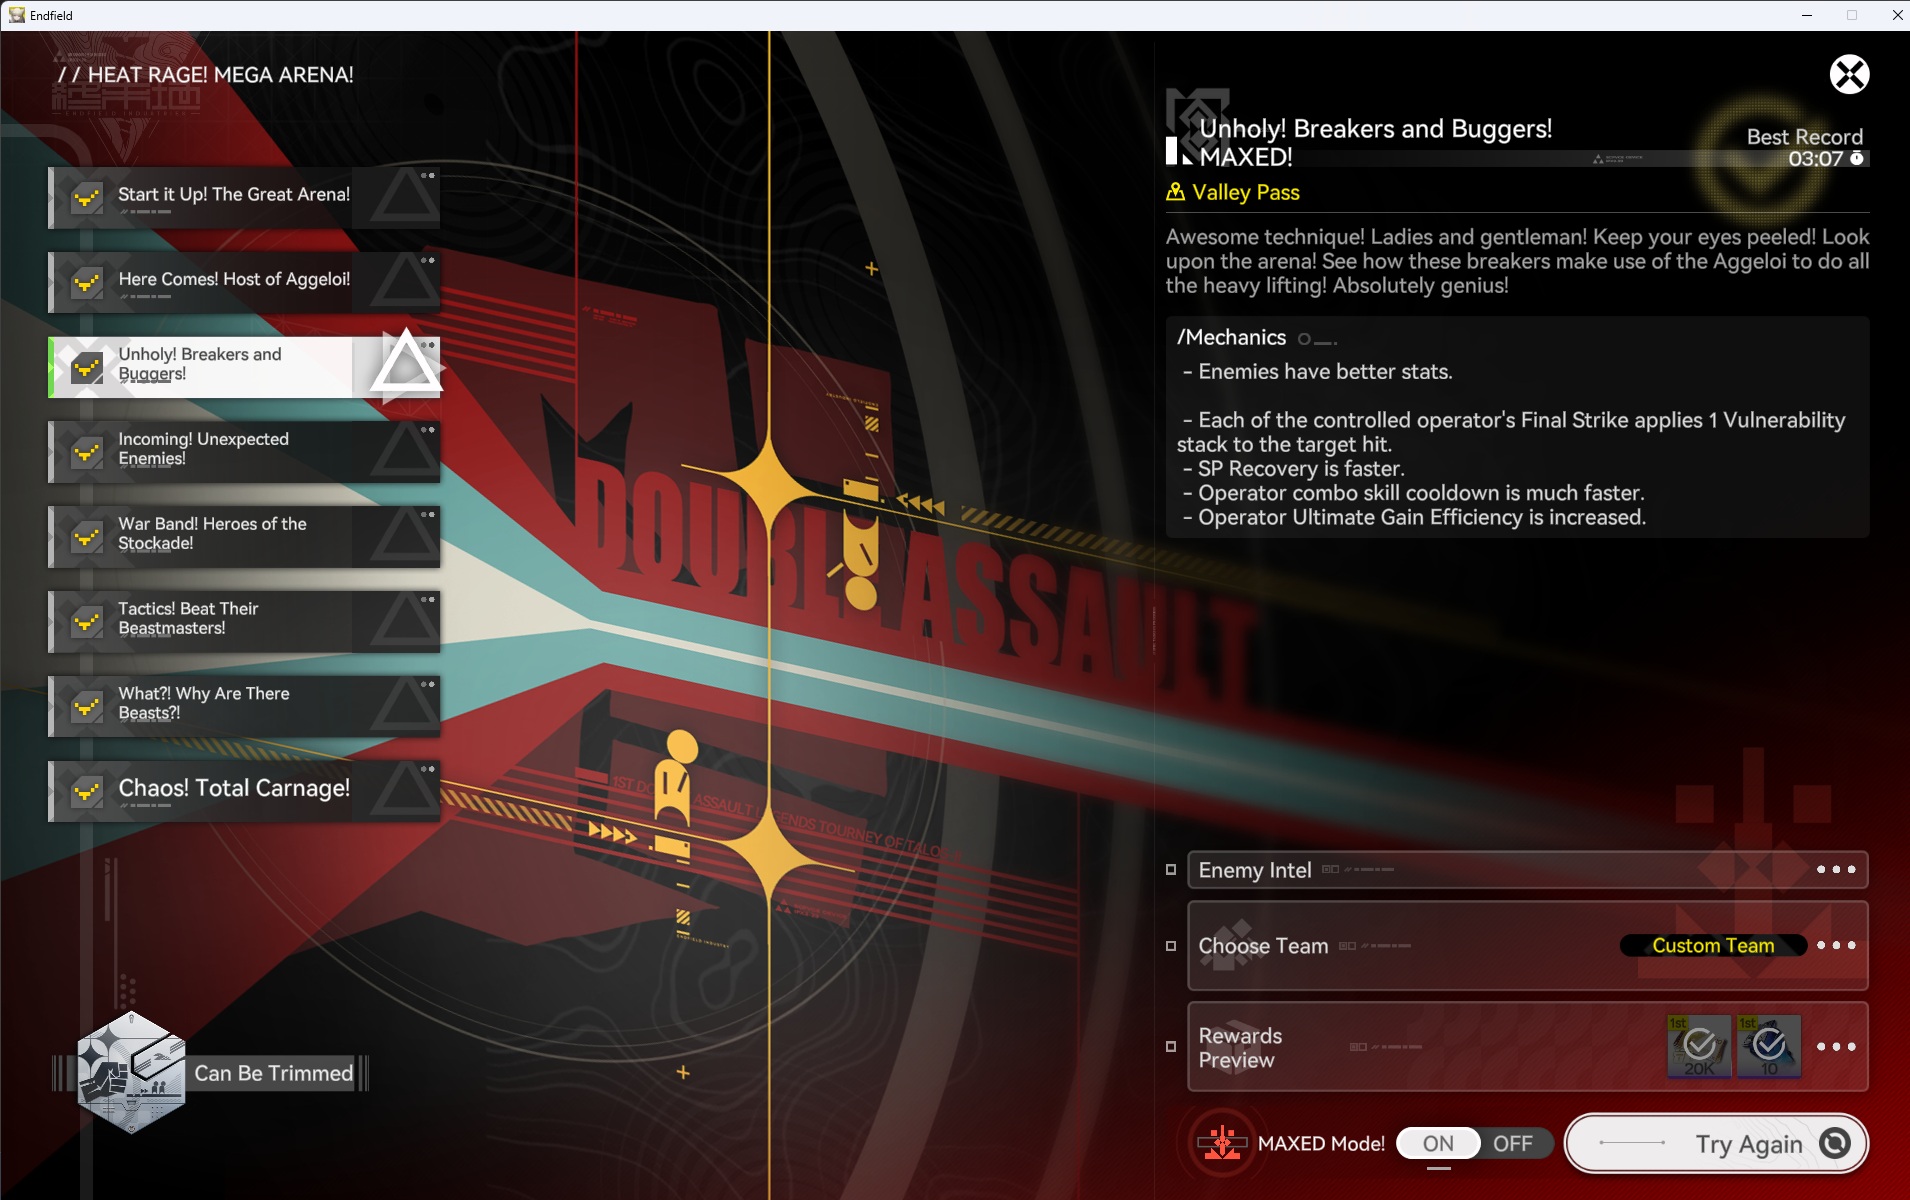Select stage Incoming! Unexpected Enemies!
The image size is (1910, 1200).
(244, 452)
